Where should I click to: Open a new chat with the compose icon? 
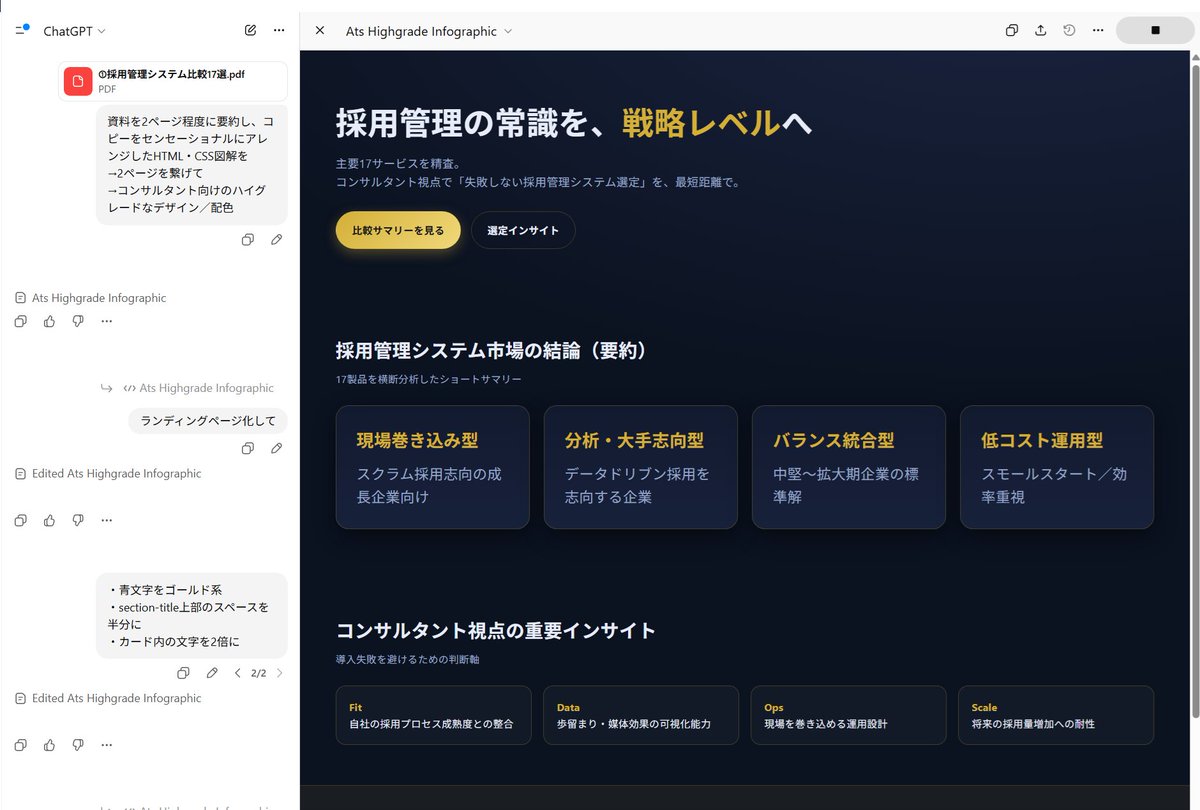pos(250,30)
